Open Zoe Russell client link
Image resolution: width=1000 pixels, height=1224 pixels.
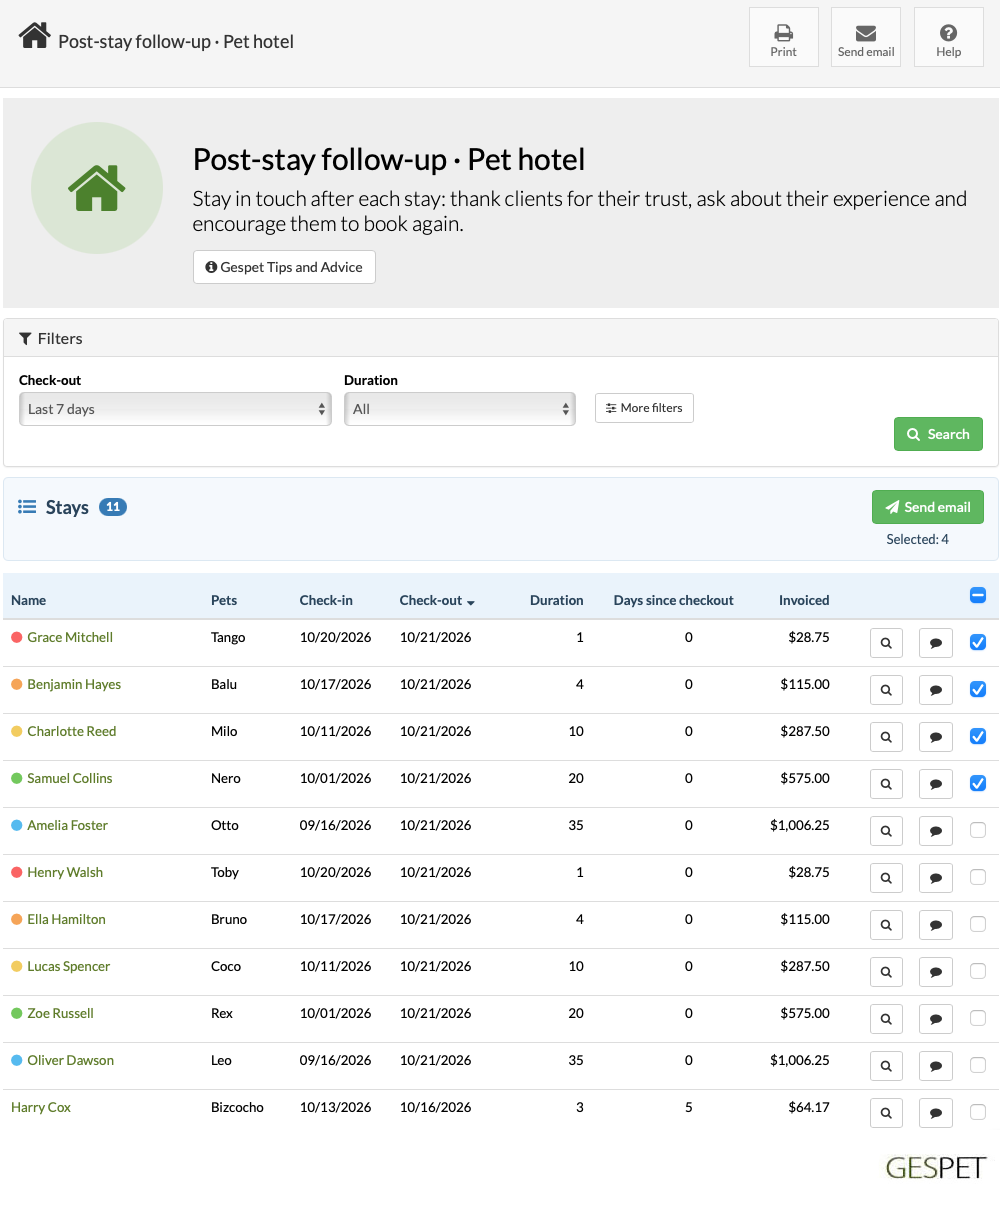tap(60, 1013)
